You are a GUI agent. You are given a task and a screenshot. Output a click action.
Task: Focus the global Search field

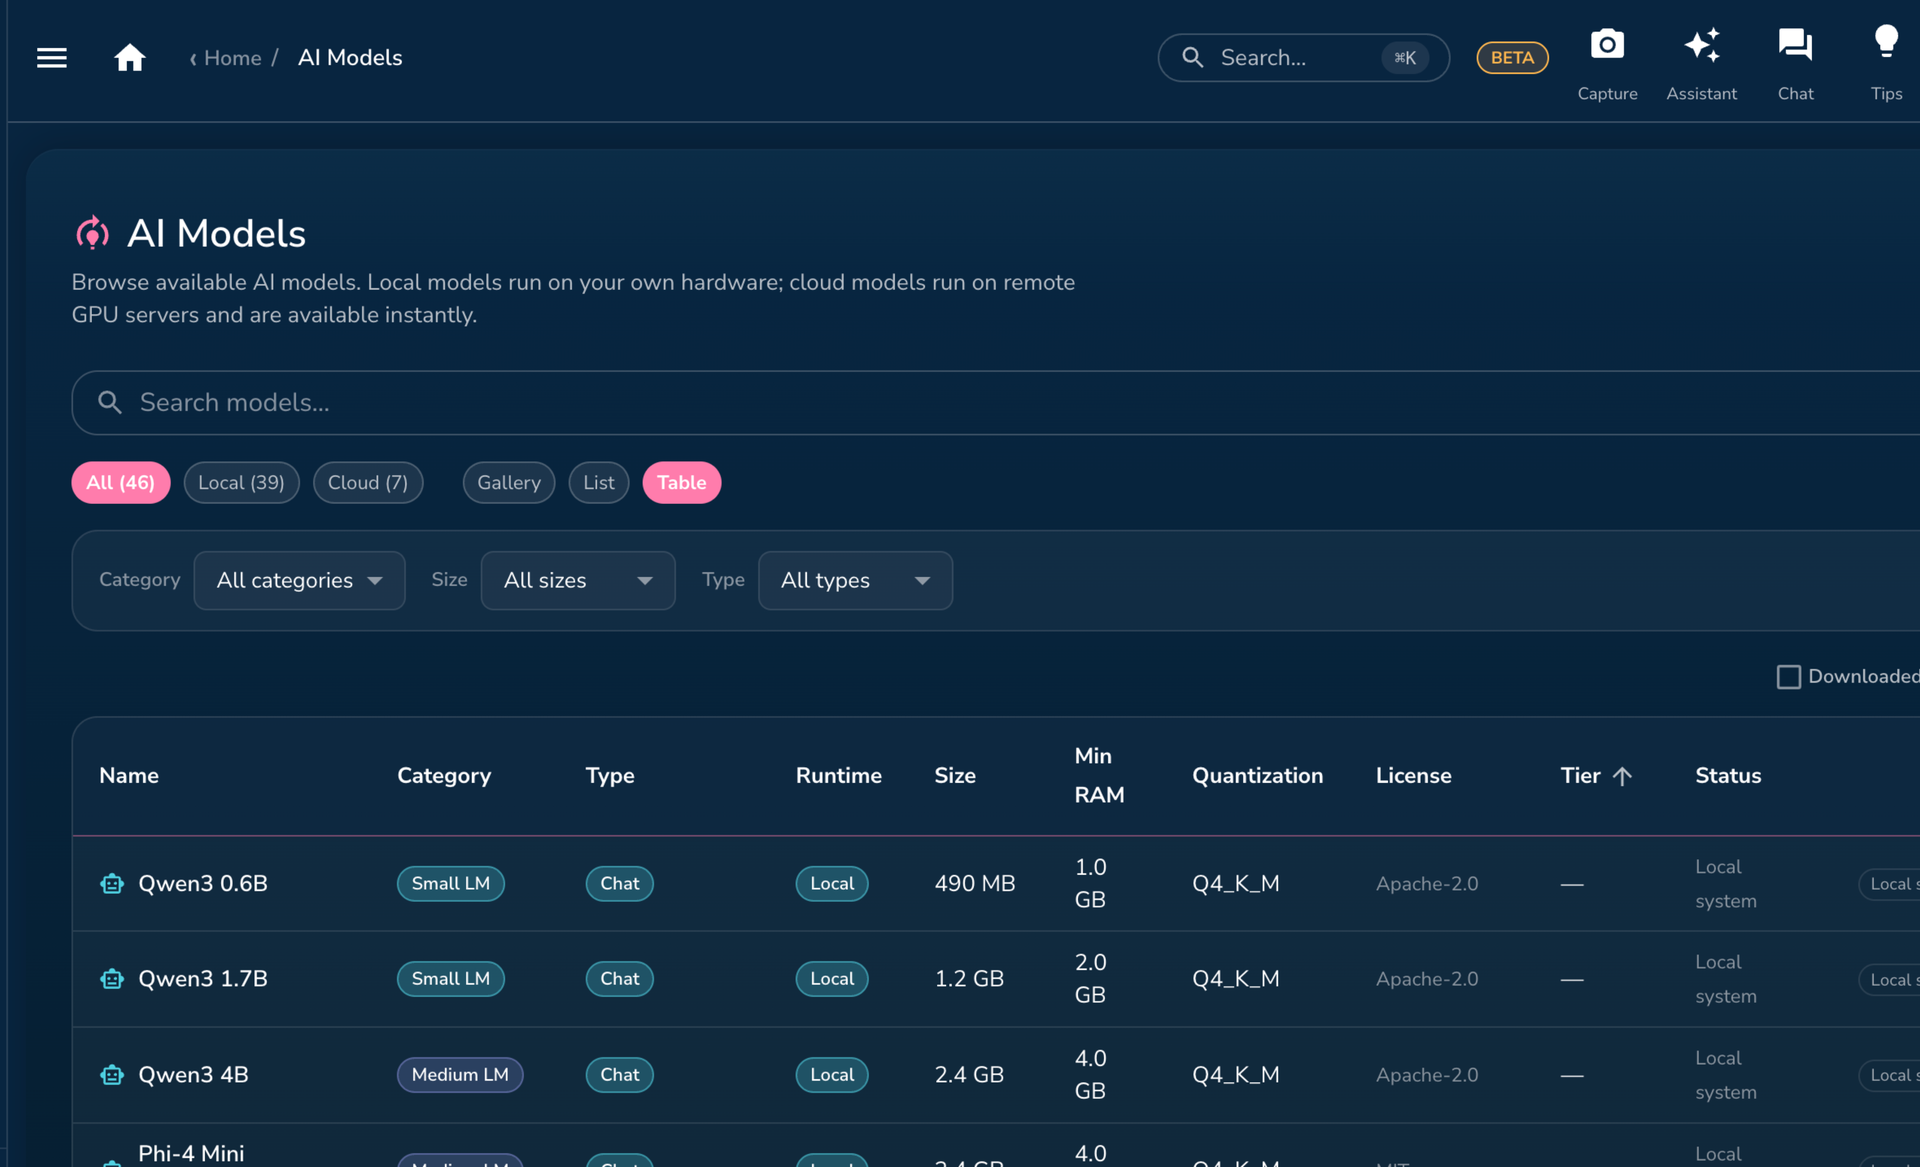click(1303, 58)
